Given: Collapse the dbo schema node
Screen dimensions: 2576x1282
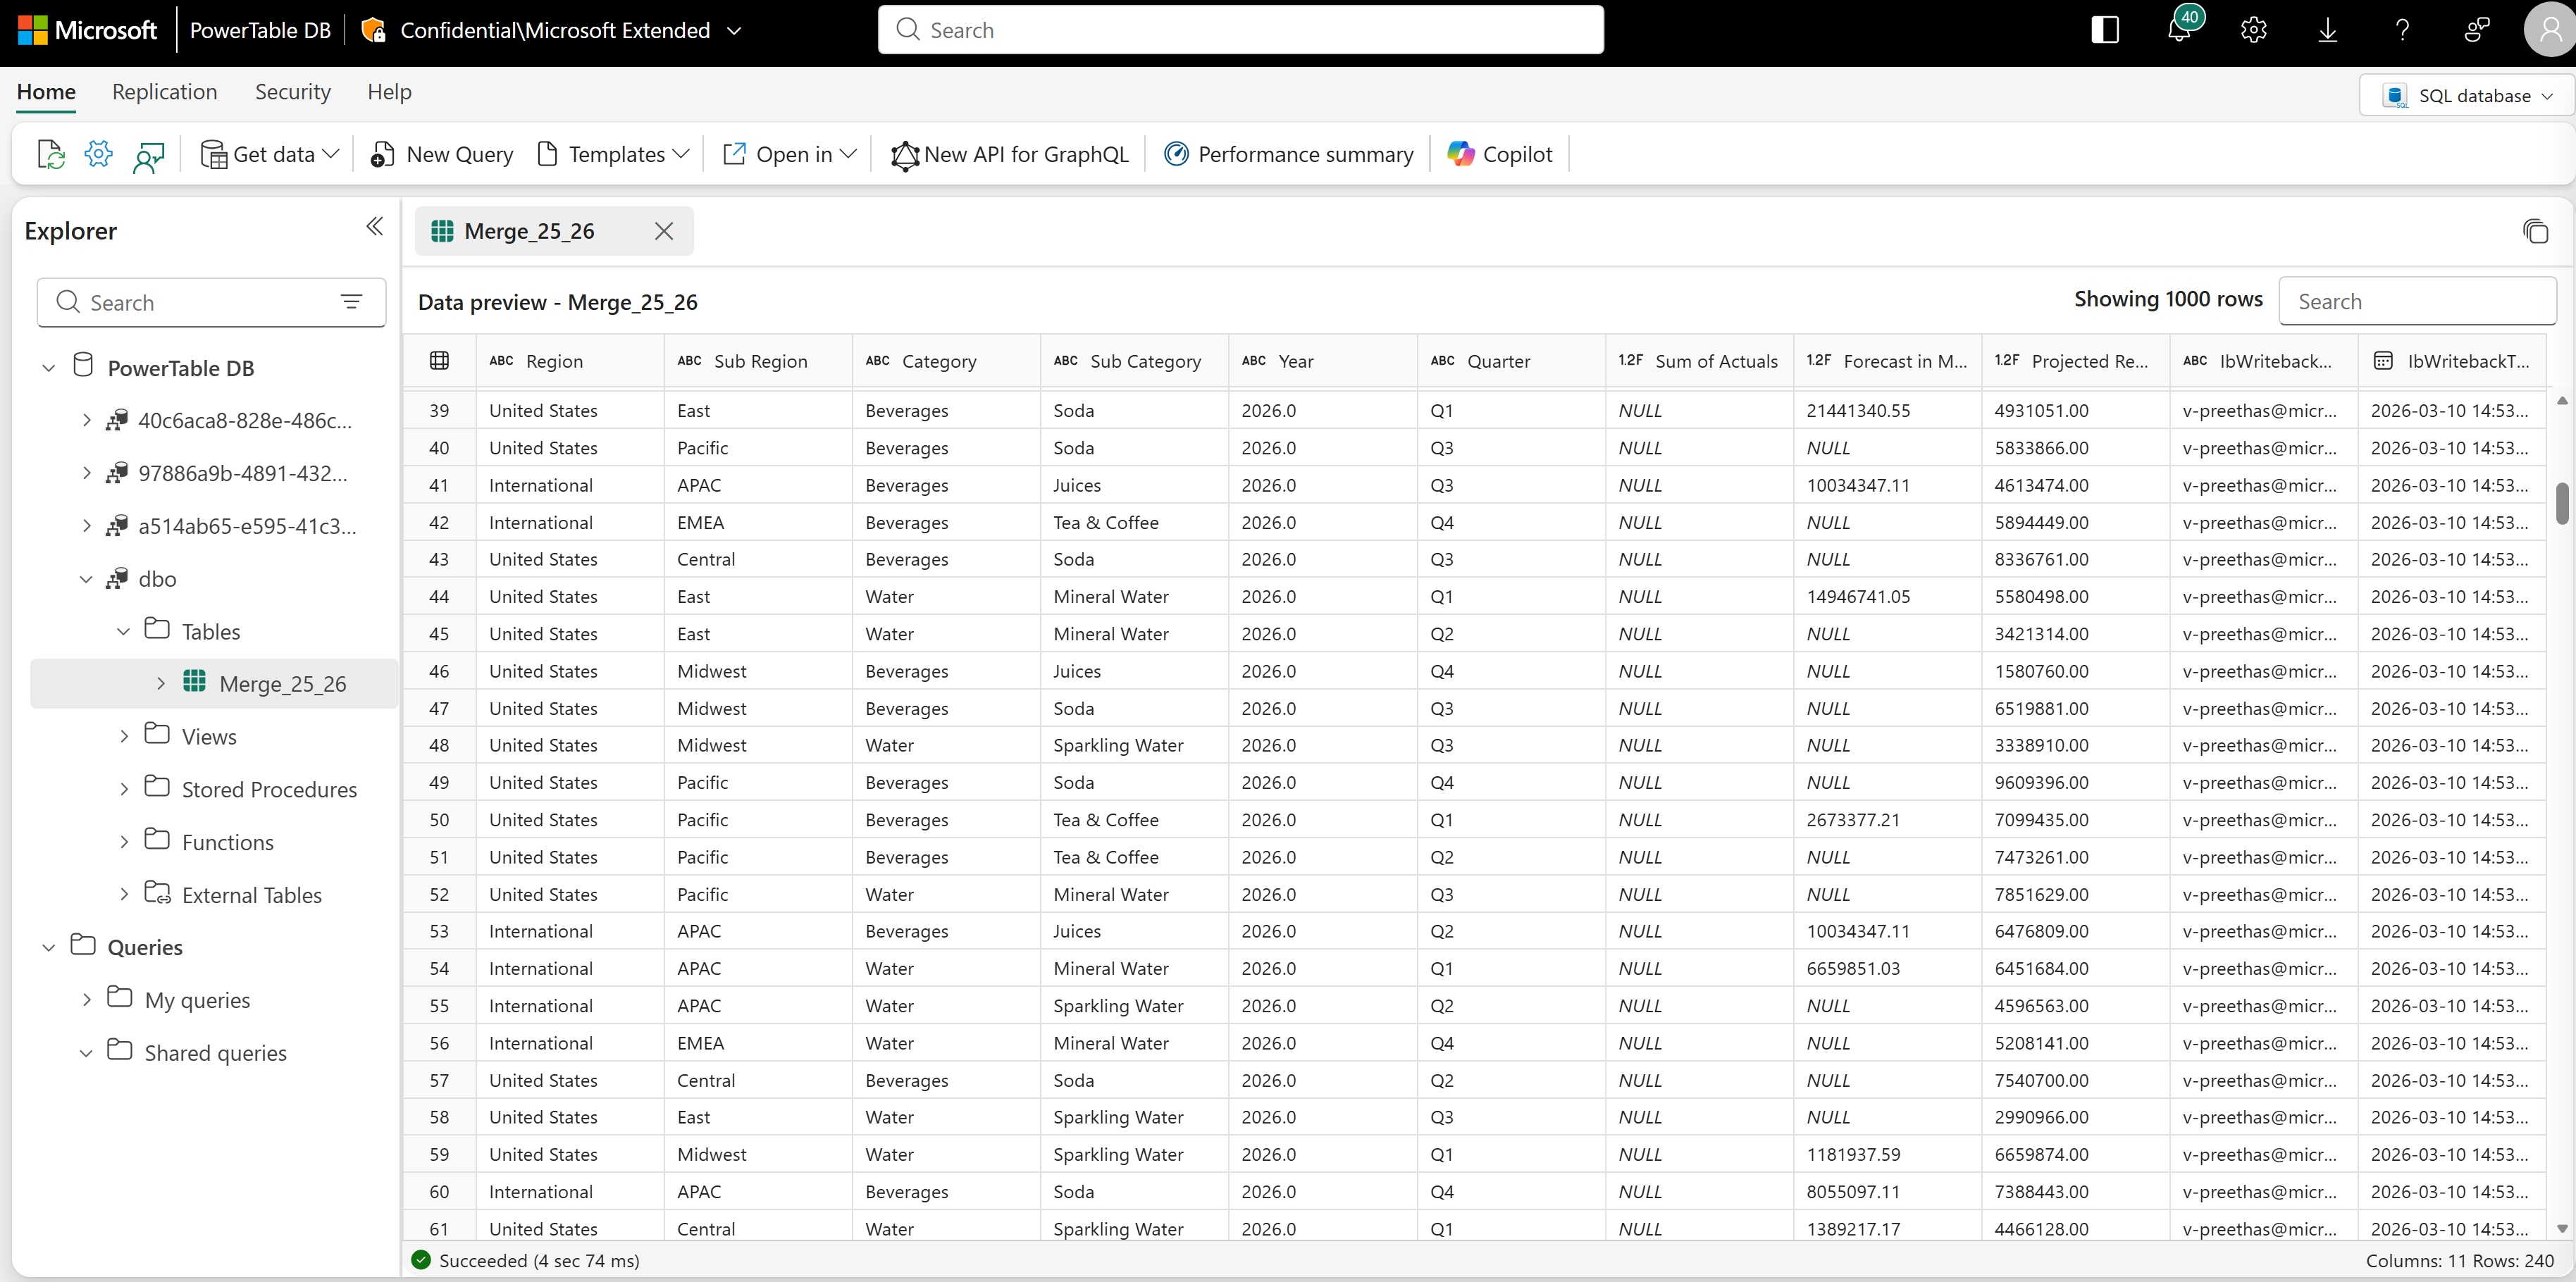Looking at the screenshot, I should (x=86, y=579).
